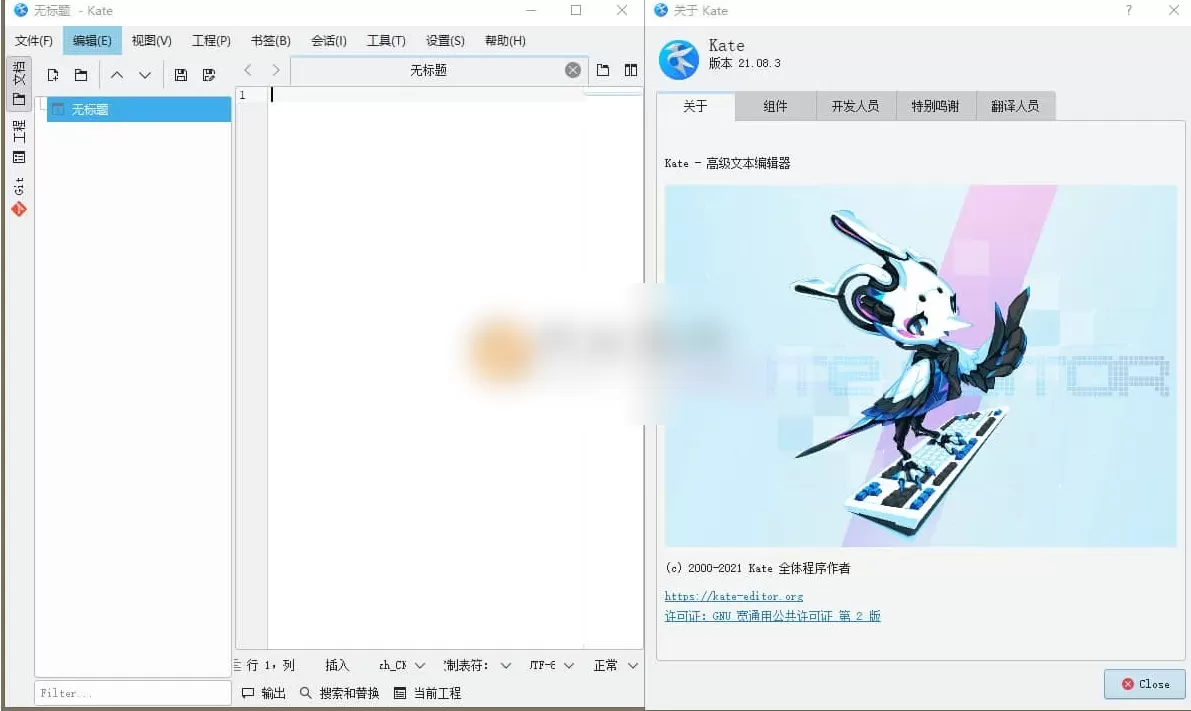This screenshot has width=1191, height=711.
Task: Open the encoding dropdown showing UTF-8
Action: 550,665
